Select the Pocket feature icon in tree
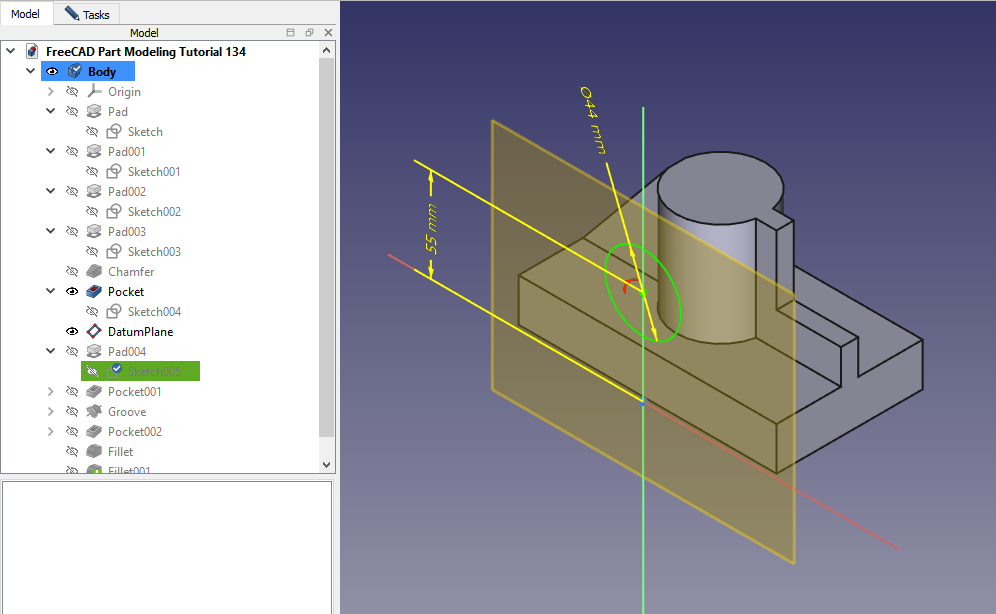This screenshot has width=996, height=614. pyautogui.click(x=94, y=292)
